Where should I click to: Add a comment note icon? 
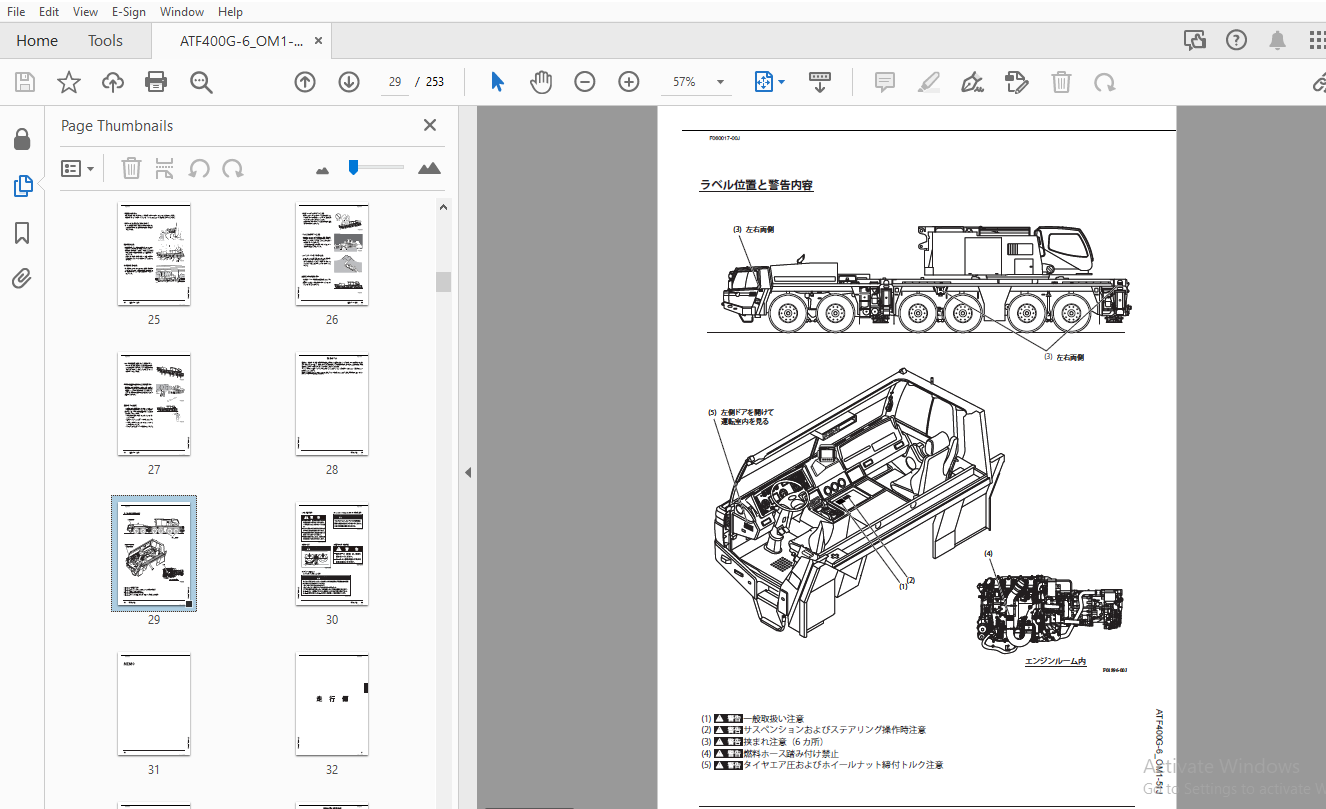click(885, 82)
